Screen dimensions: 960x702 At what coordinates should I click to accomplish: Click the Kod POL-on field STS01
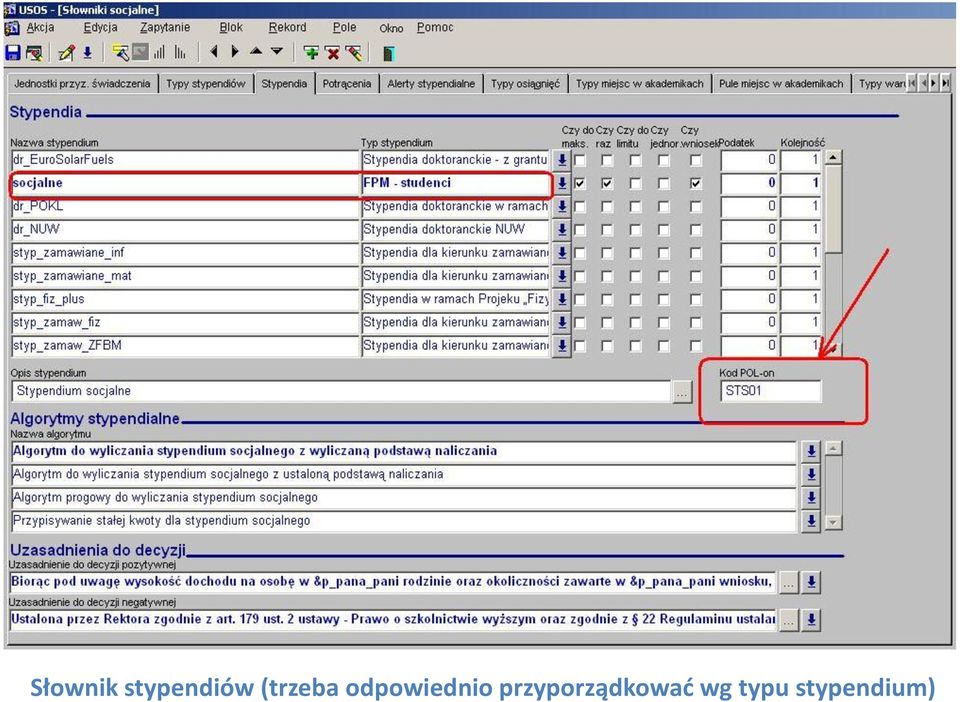(x=770, y=391)
